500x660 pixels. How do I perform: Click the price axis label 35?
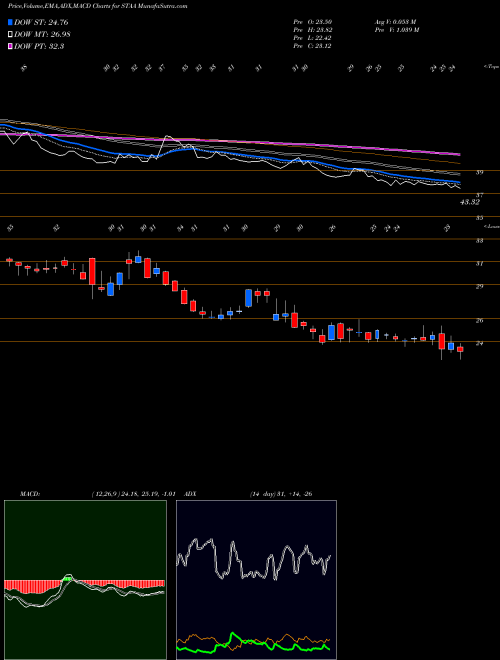coord(480,218)
